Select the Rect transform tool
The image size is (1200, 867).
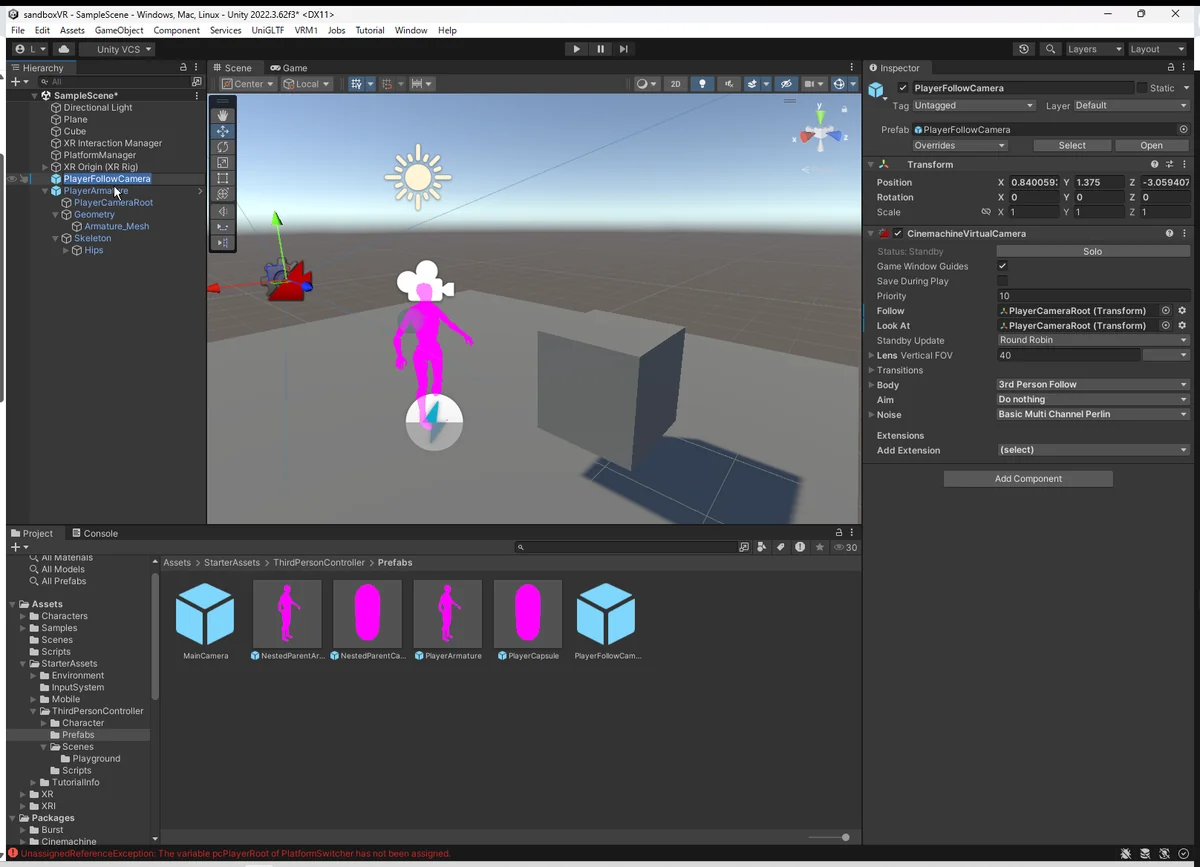click(222, 178)
